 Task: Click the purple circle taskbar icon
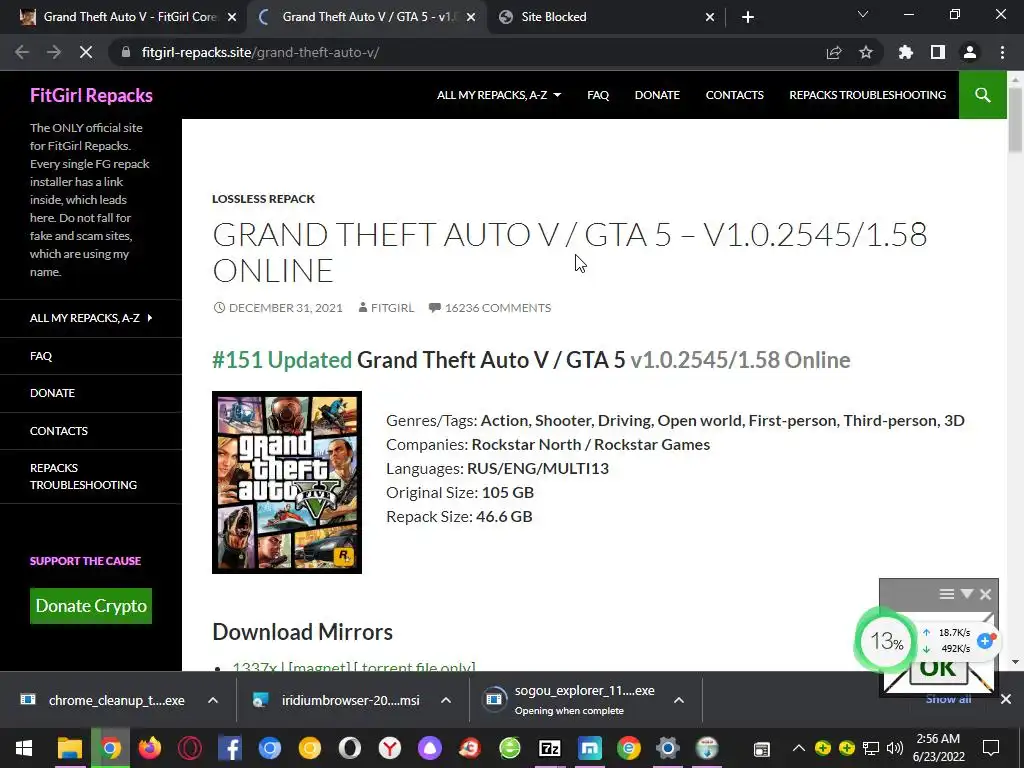click(430, 748)
